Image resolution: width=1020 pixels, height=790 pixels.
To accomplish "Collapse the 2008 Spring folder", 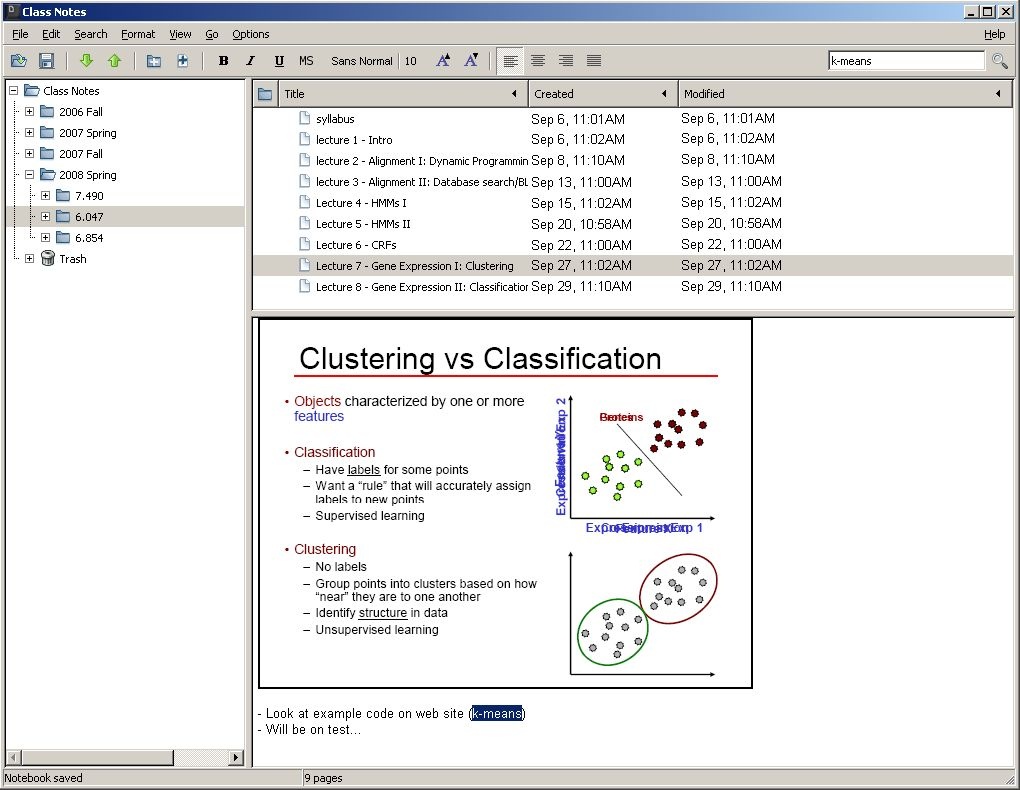I will [29, 175].
